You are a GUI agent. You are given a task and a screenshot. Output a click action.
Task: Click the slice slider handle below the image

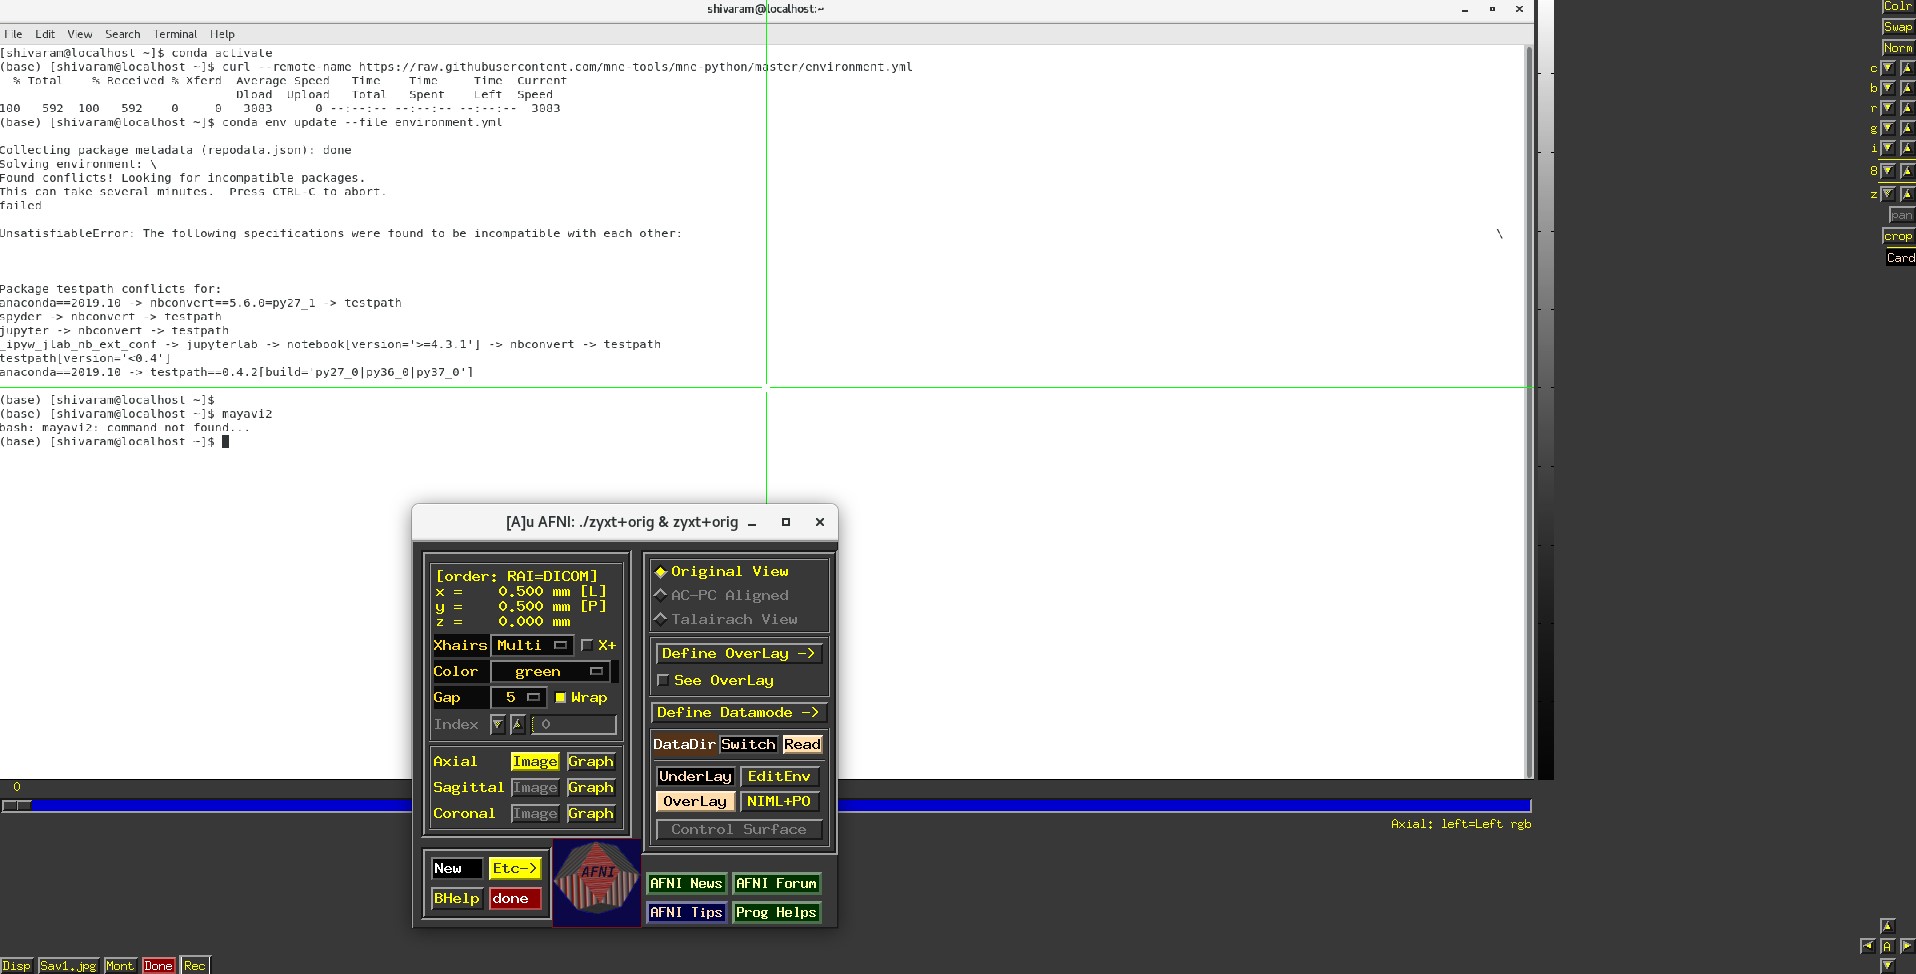17,805
